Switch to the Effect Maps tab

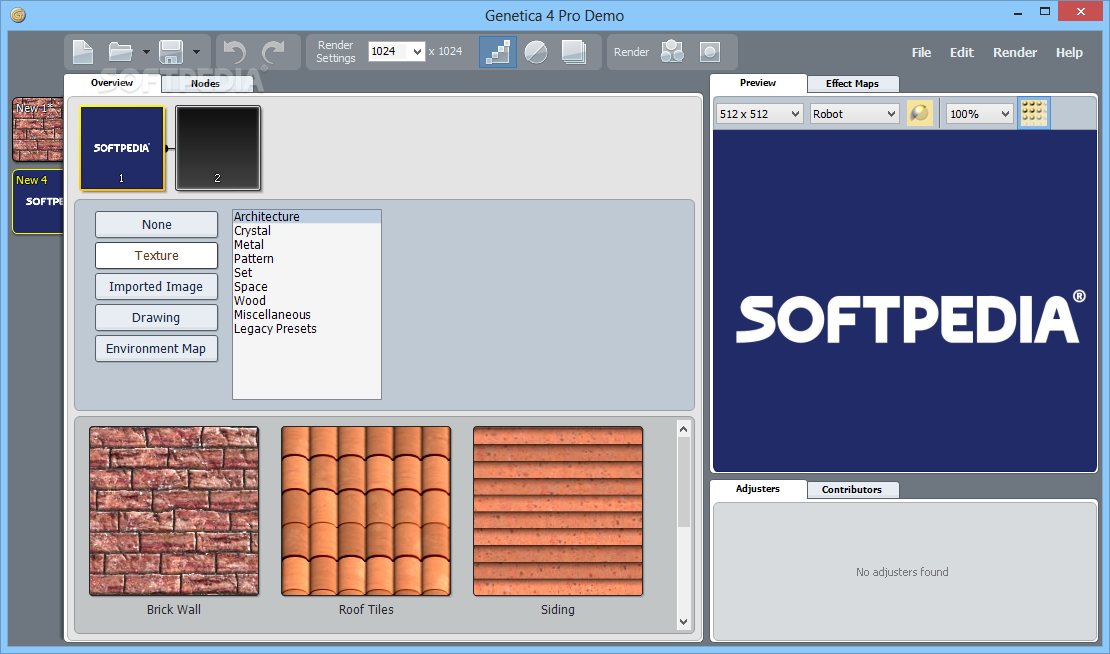tap(852, 84)
